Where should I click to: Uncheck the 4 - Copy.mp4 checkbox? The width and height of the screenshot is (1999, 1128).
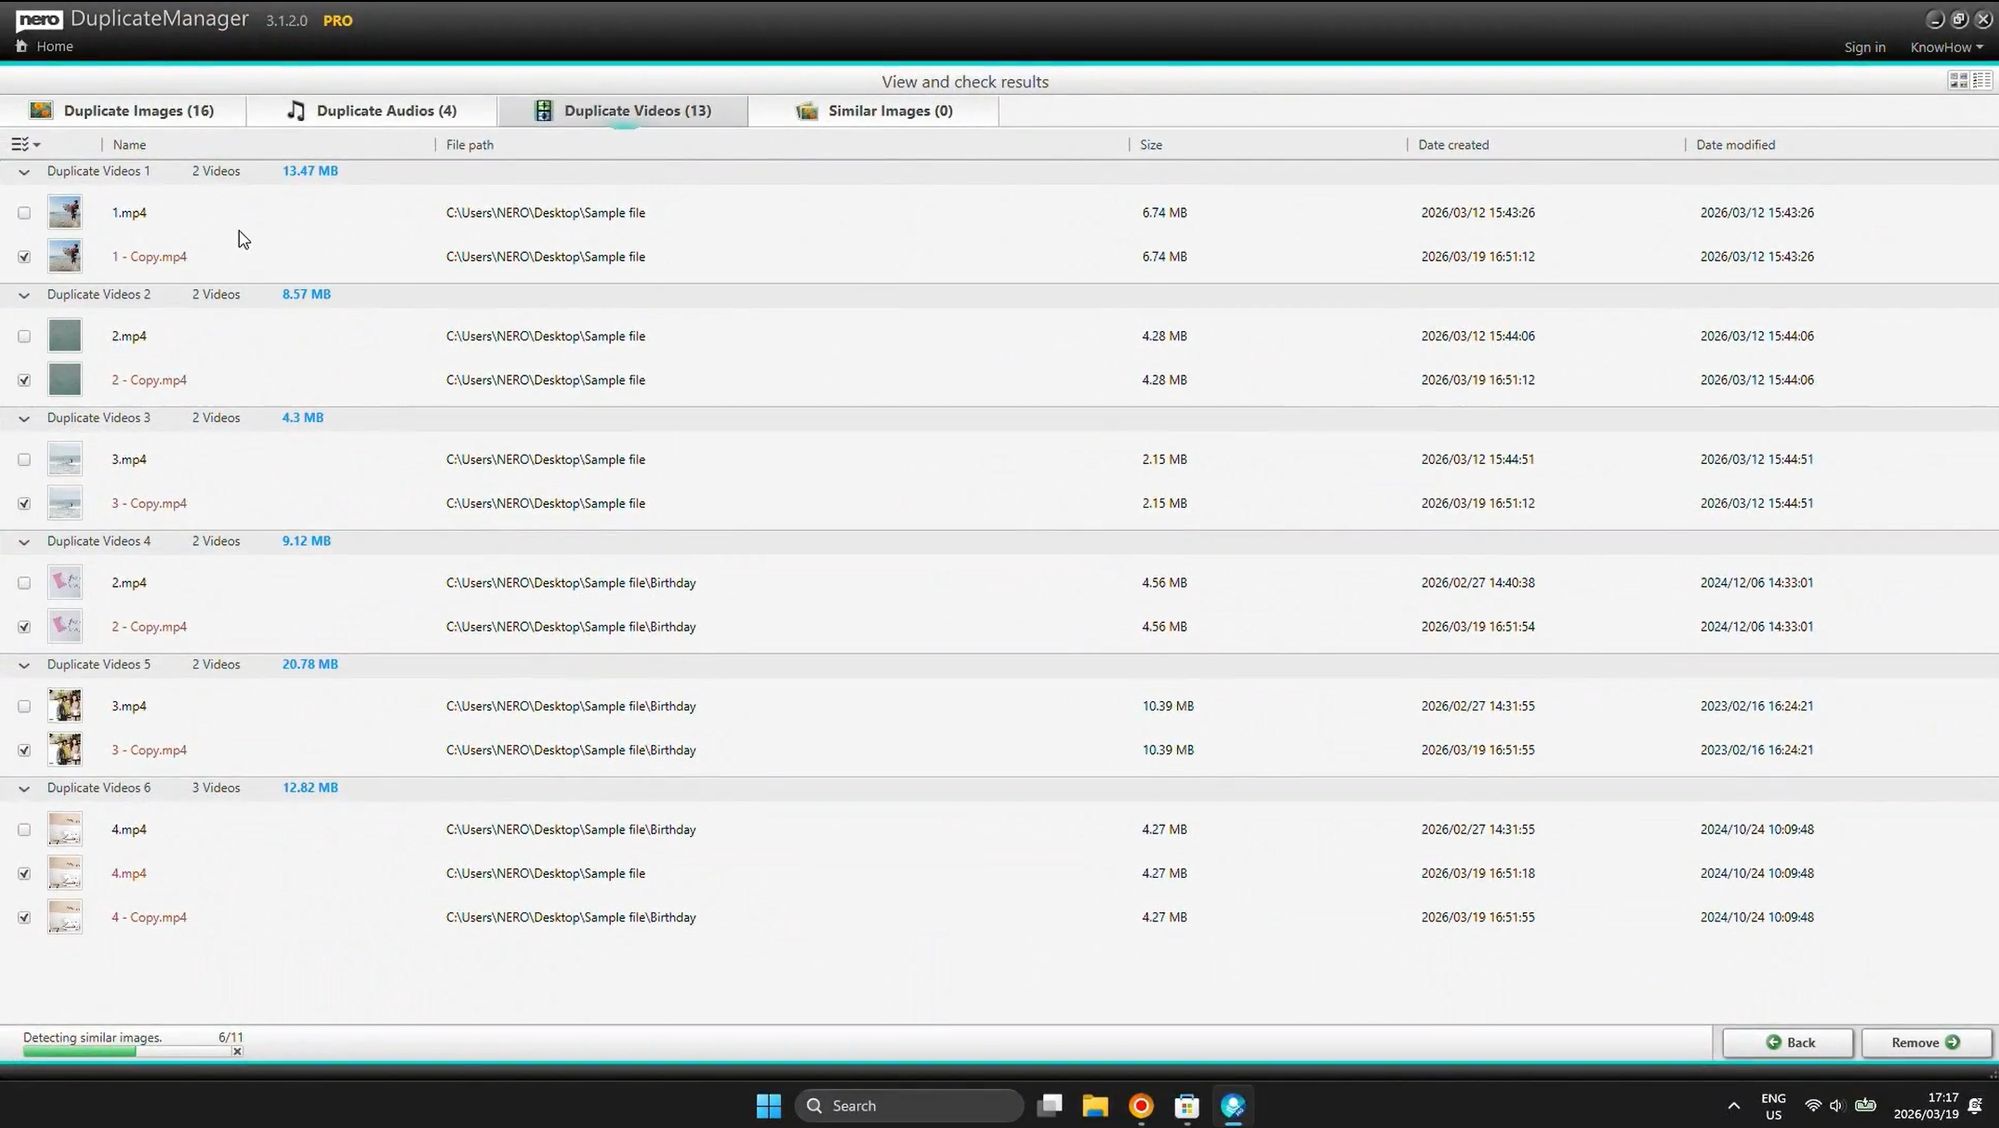[x=24, y=917]
